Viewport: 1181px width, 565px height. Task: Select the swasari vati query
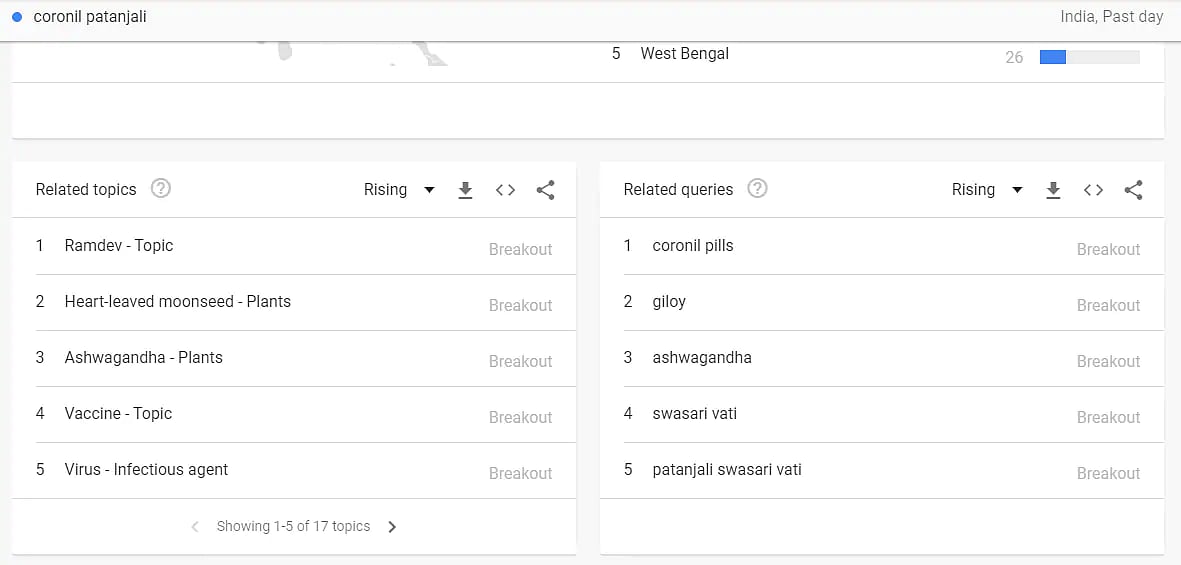[695, 414]
